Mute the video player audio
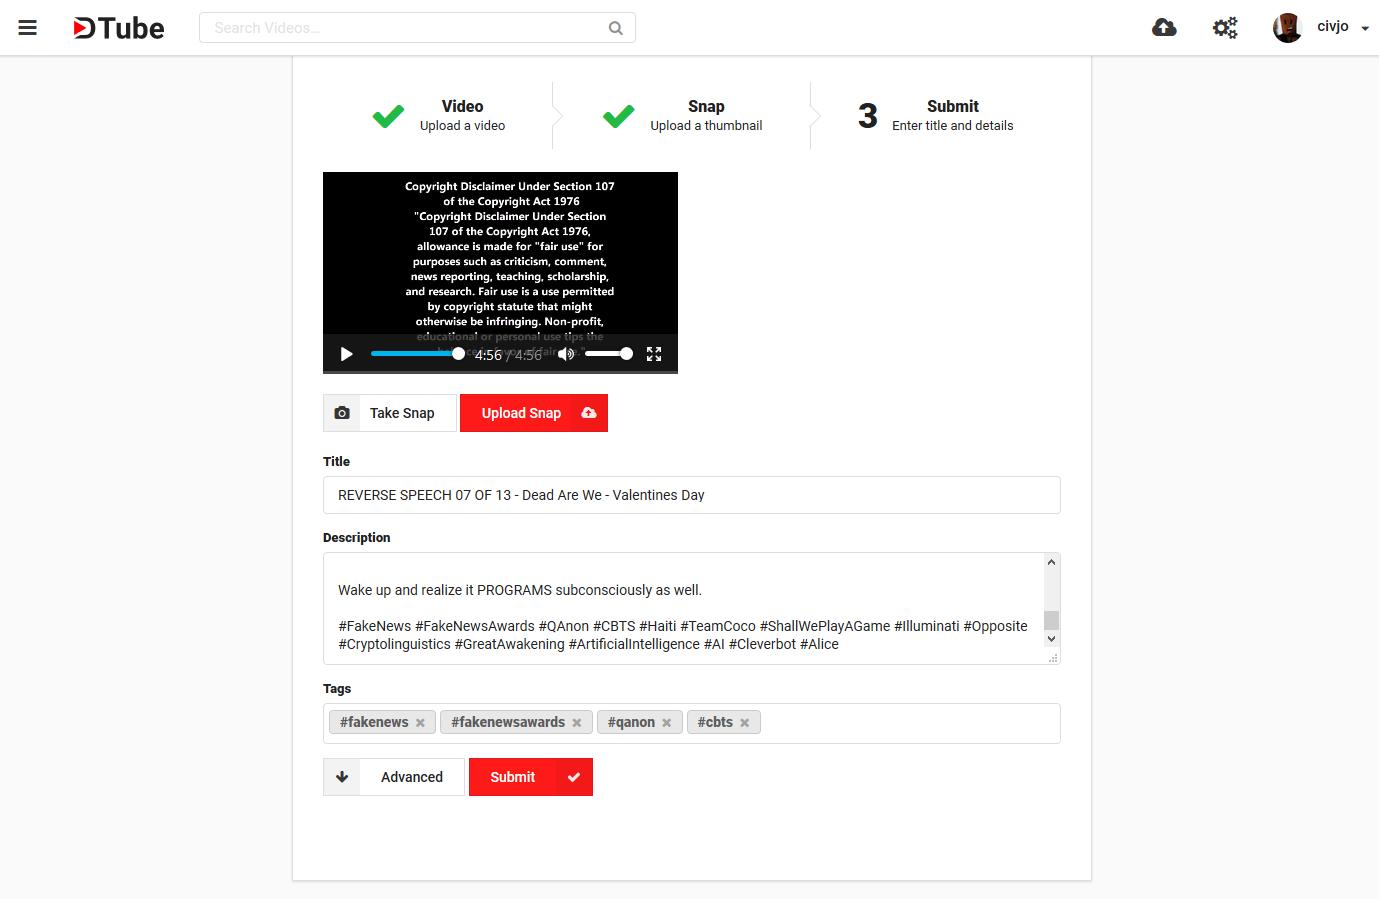This screenshot has width=1379, height=899. (565, 353)
